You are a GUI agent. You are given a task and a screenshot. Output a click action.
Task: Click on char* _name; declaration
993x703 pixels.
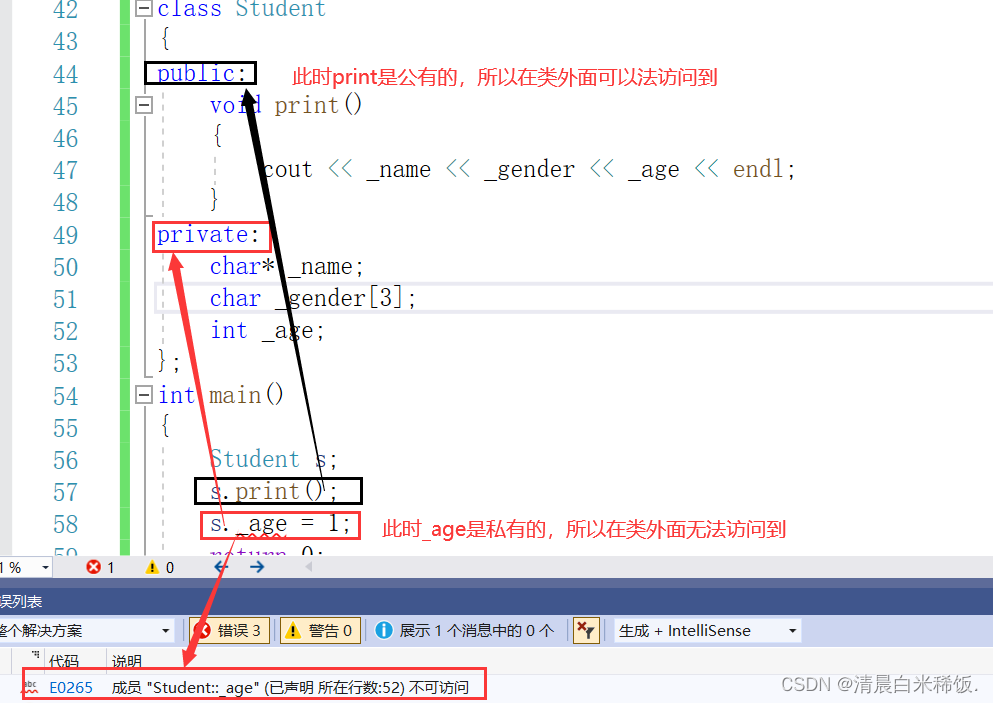click(x=287, y=267)
